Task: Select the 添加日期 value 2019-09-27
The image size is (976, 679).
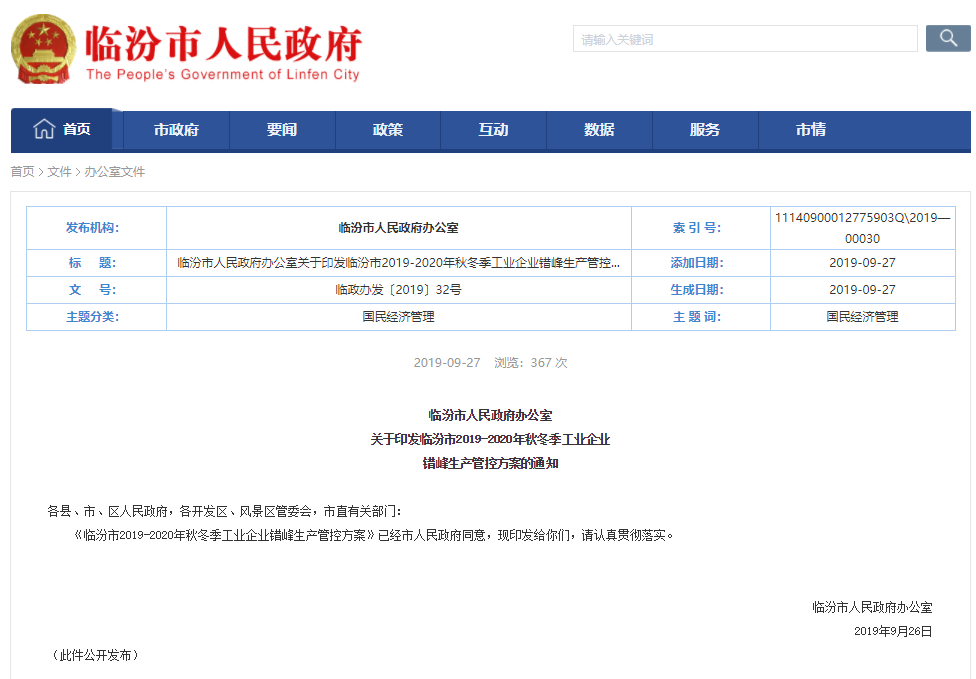Action: click(863, 263)
